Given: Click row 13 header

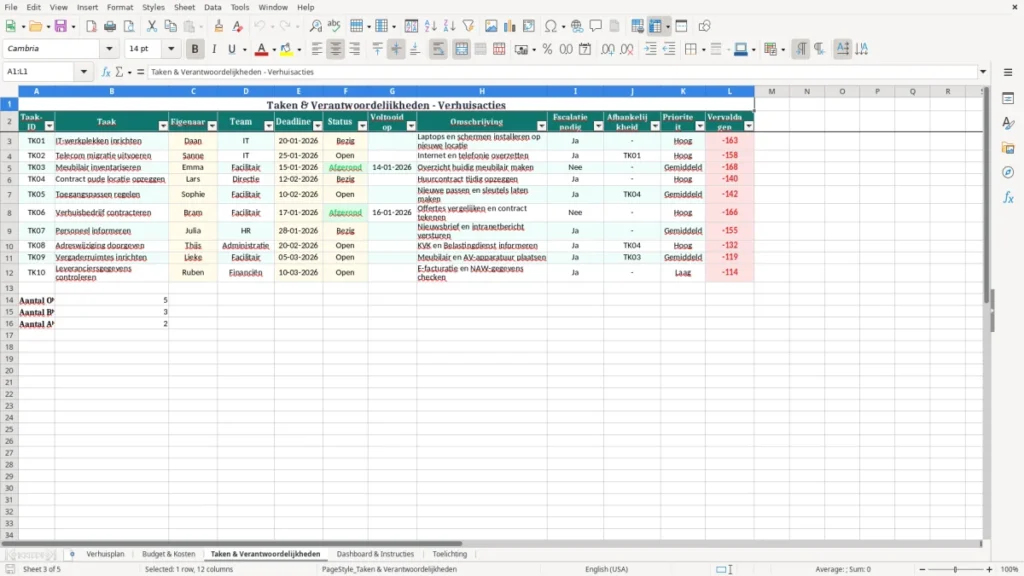Looking at the screenshot, I should (x=9, y=288).
